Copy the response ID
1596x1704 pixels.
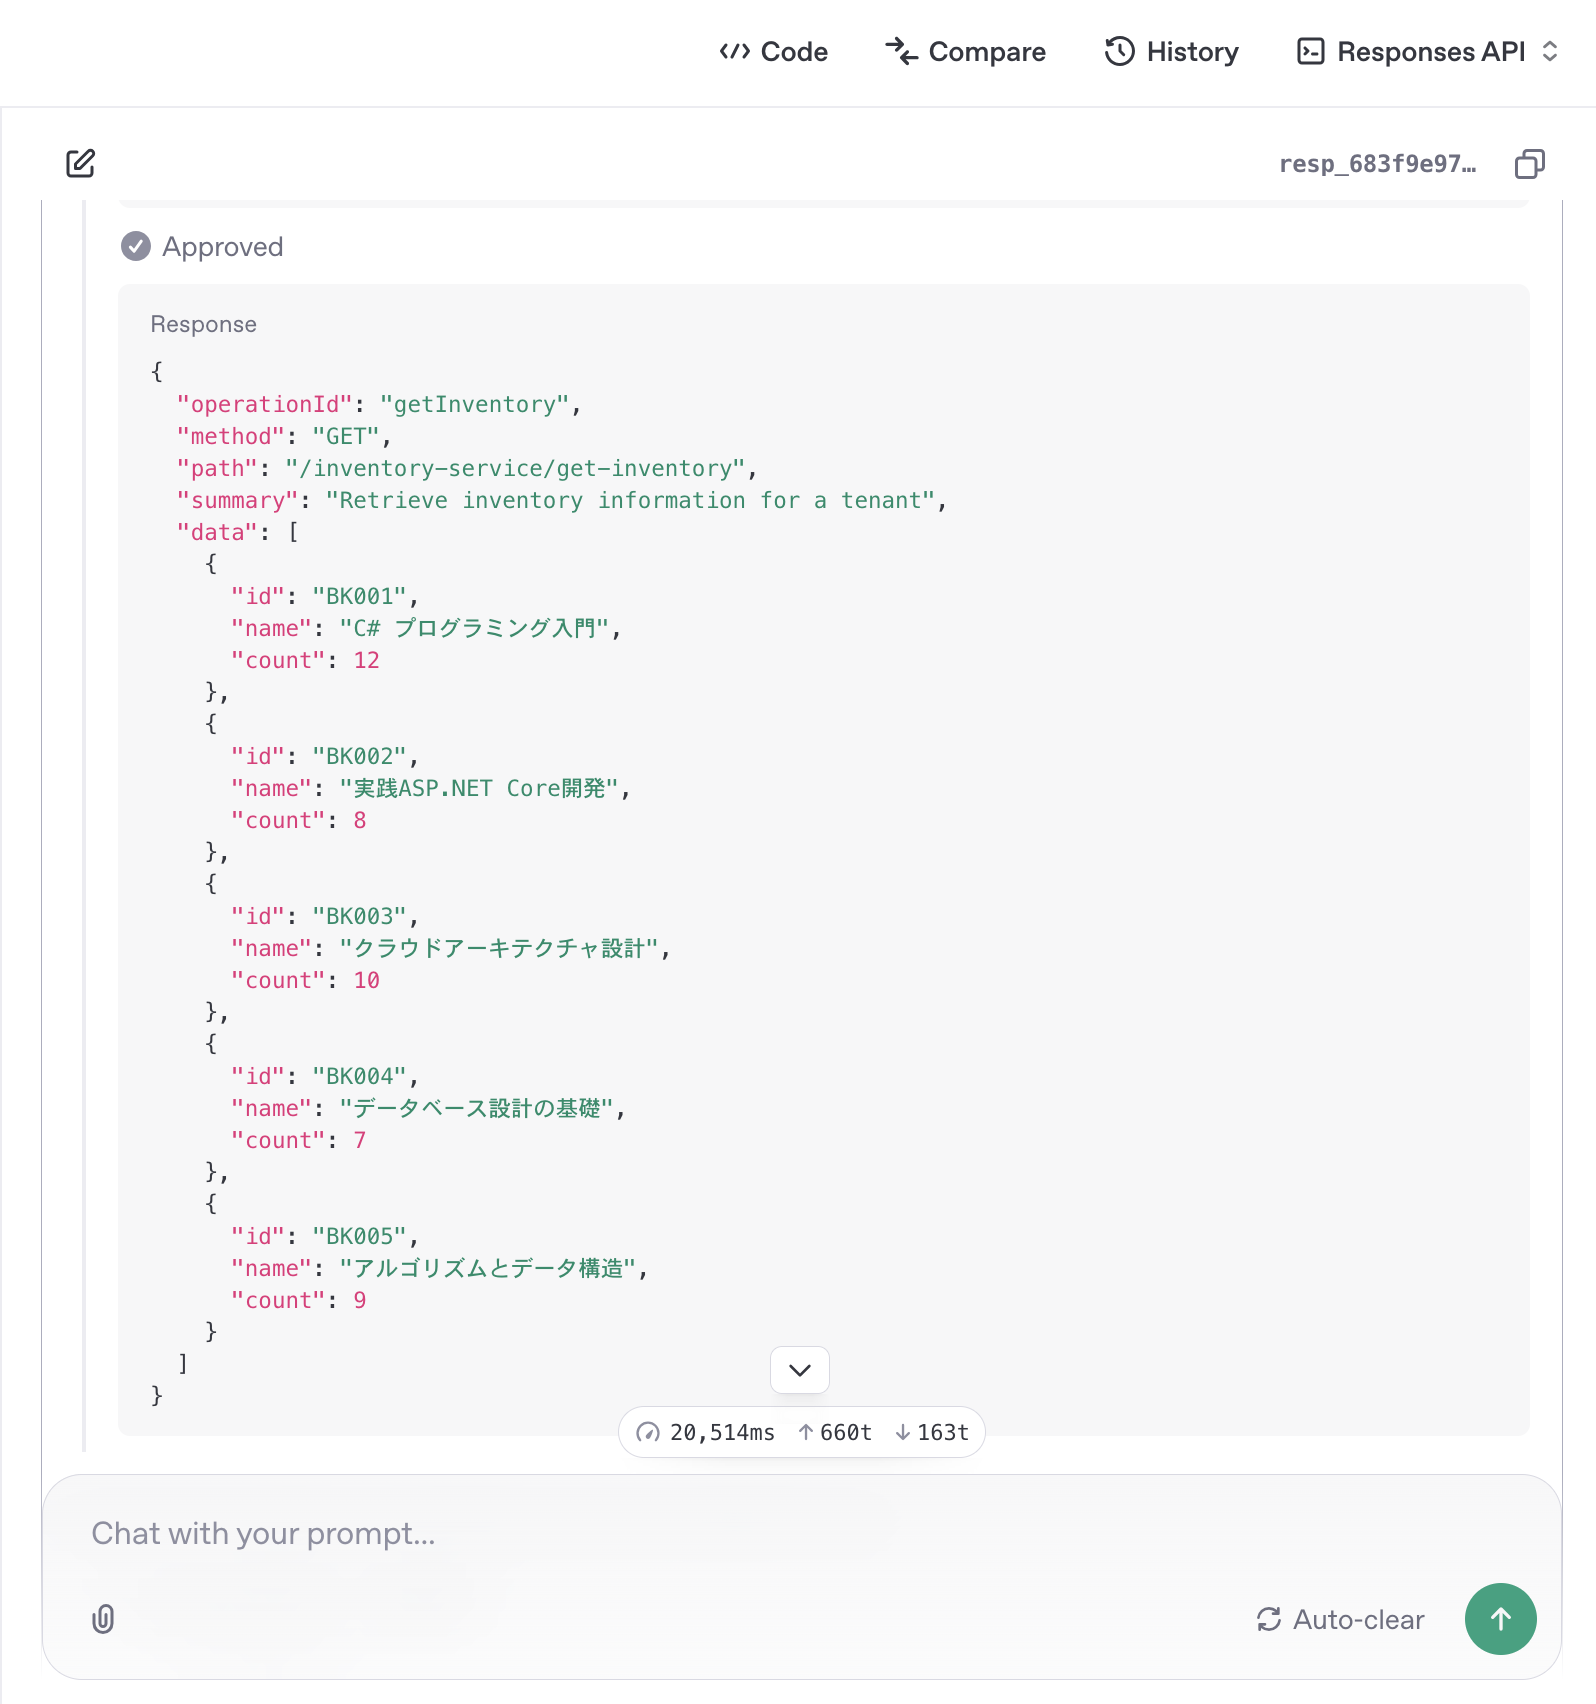pyautogui.click(x=1529, y=164)
